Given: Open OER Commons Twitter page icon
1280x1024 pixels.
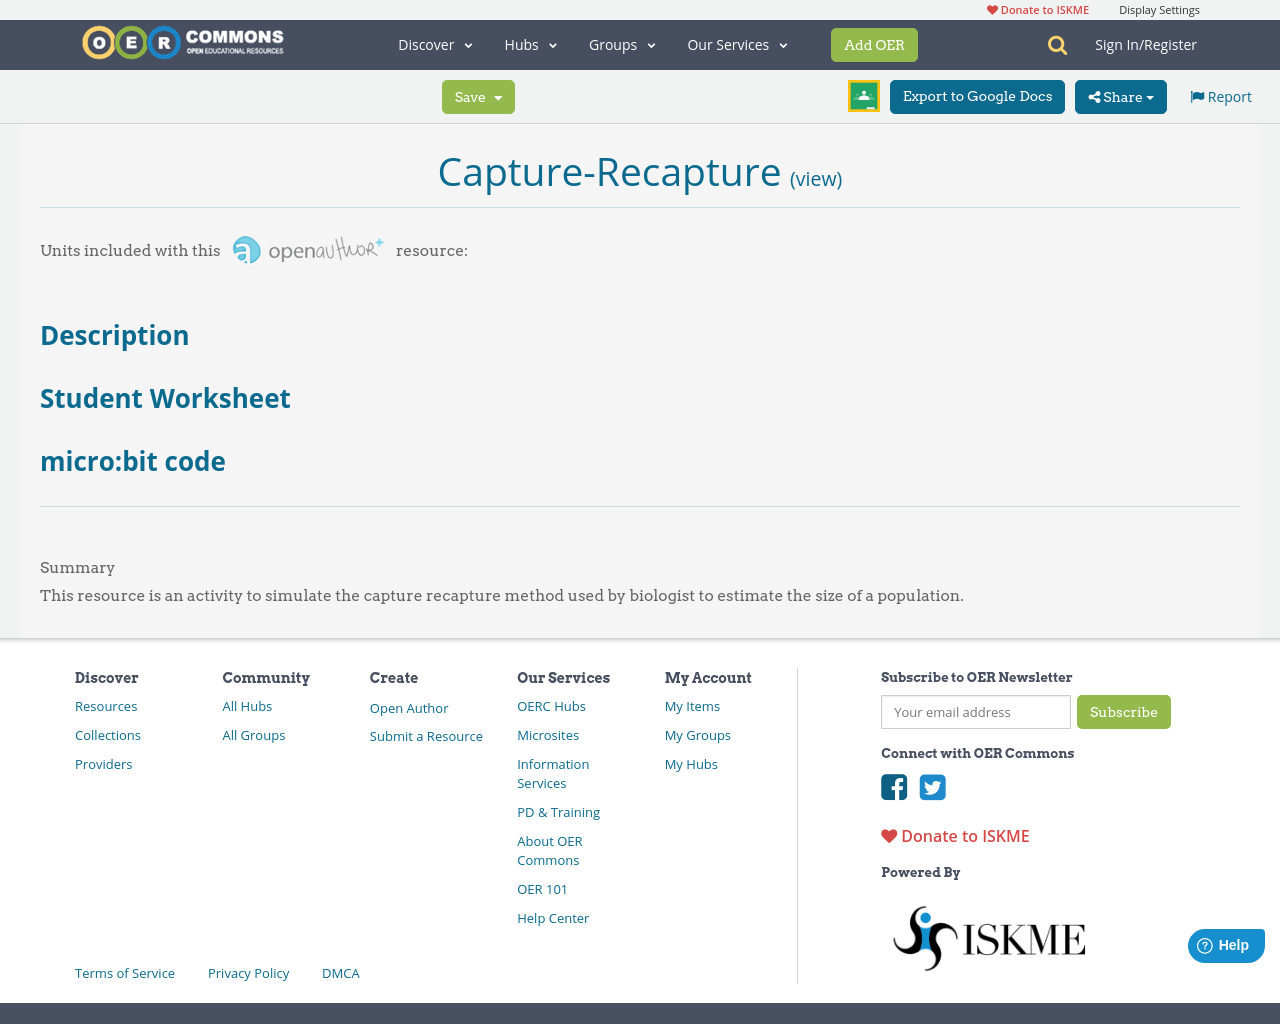Looking at the screenshot, I should pyautogui.click(x=932, y=788).
